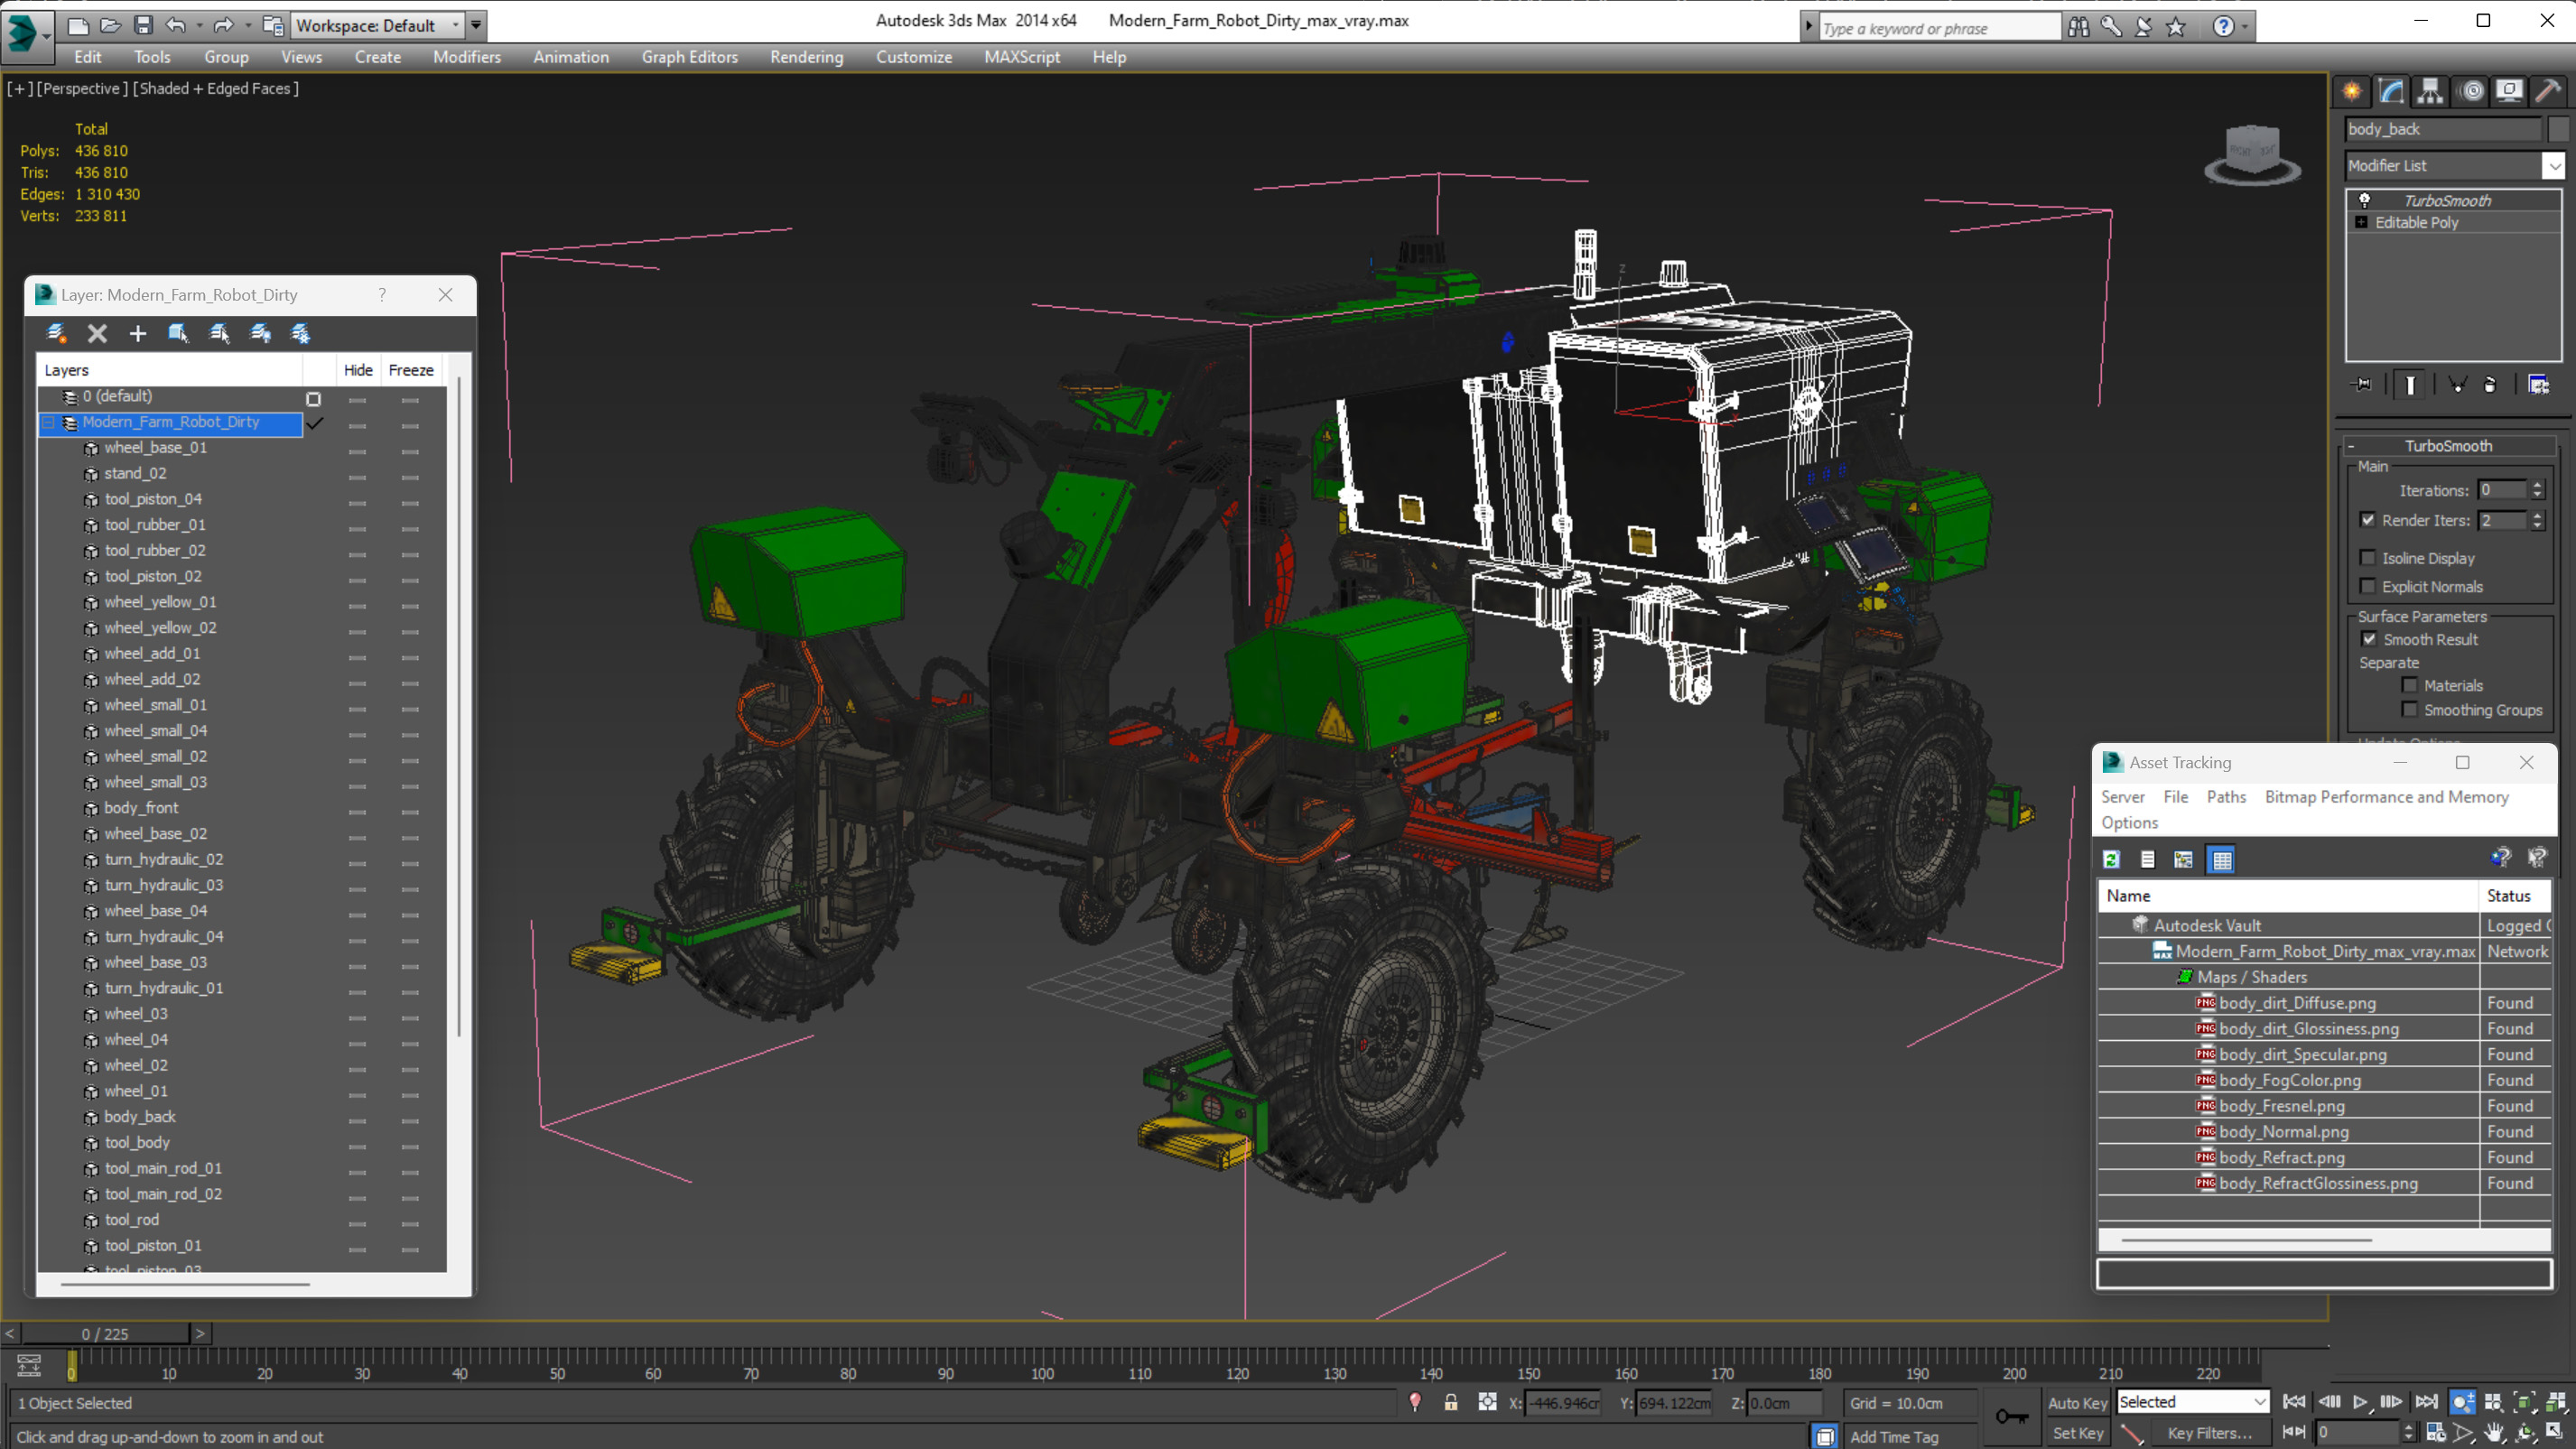This screenshot has width=2576, height=1449.
Task: Click the Table View icon in Asset Tracking
Action: click(2221, 859)
